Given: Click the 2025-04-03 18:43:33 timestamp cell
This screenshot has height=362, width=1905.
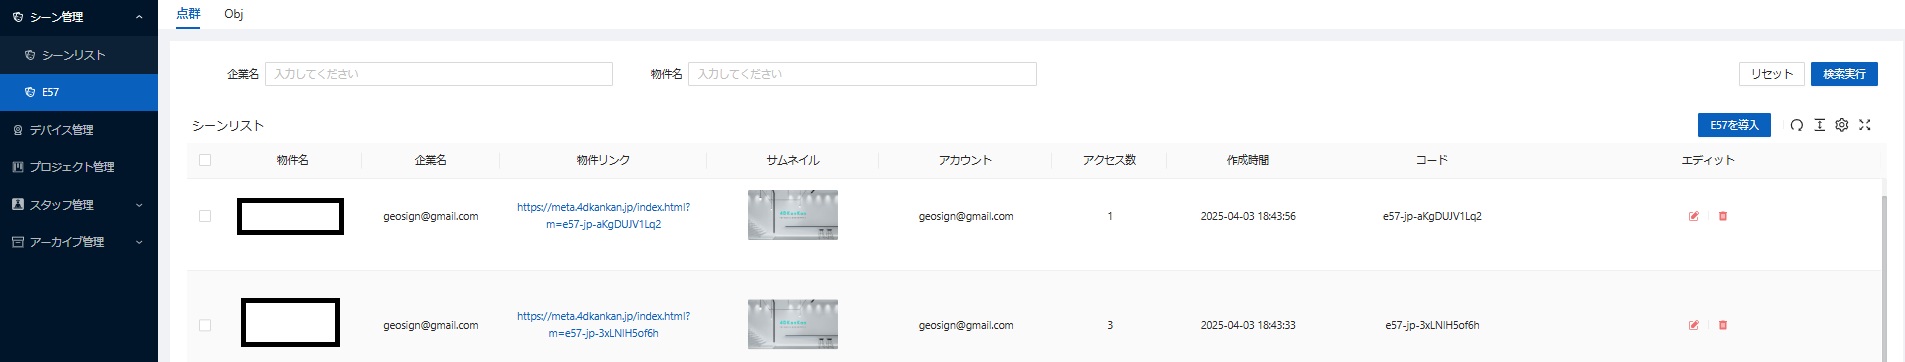Looking at the screenshot, I should coord(1248,325).
